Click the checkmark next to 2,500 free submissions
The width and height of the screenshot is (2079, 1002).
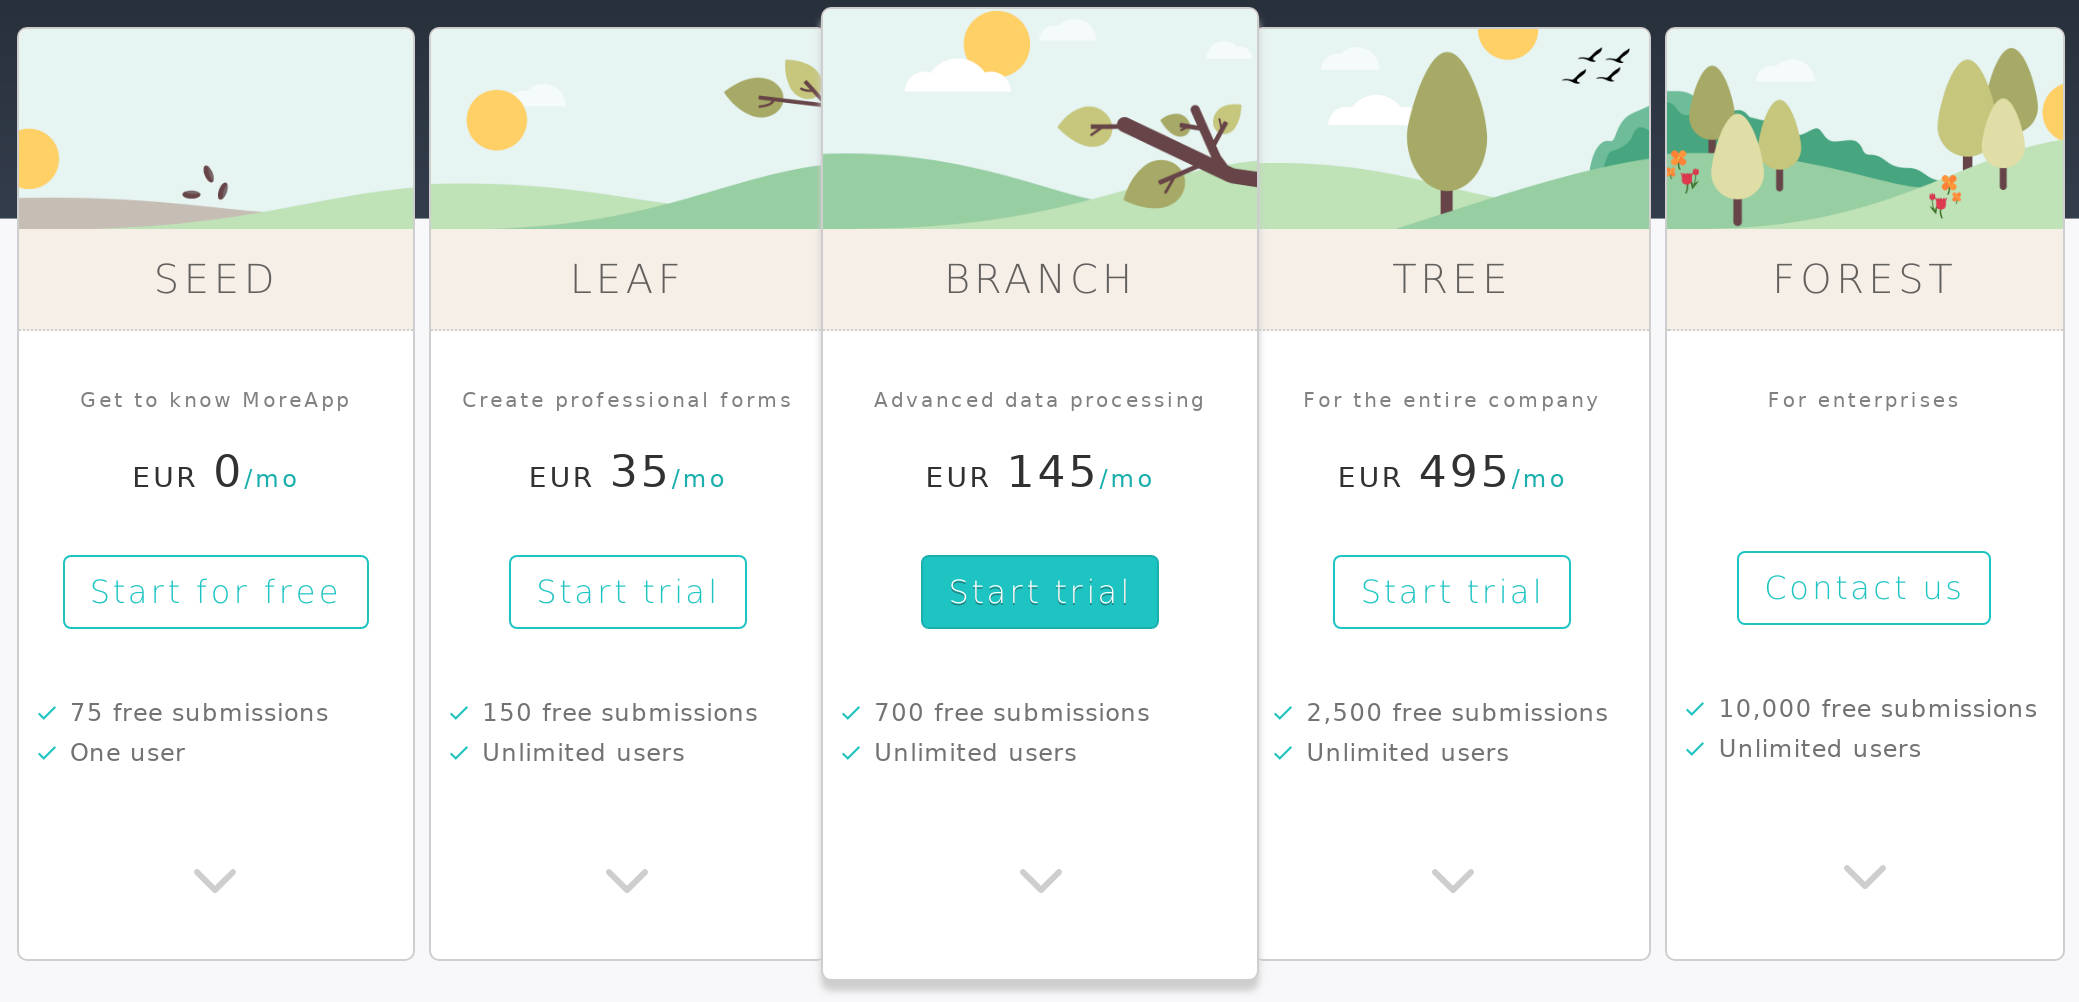(1283, 712)
